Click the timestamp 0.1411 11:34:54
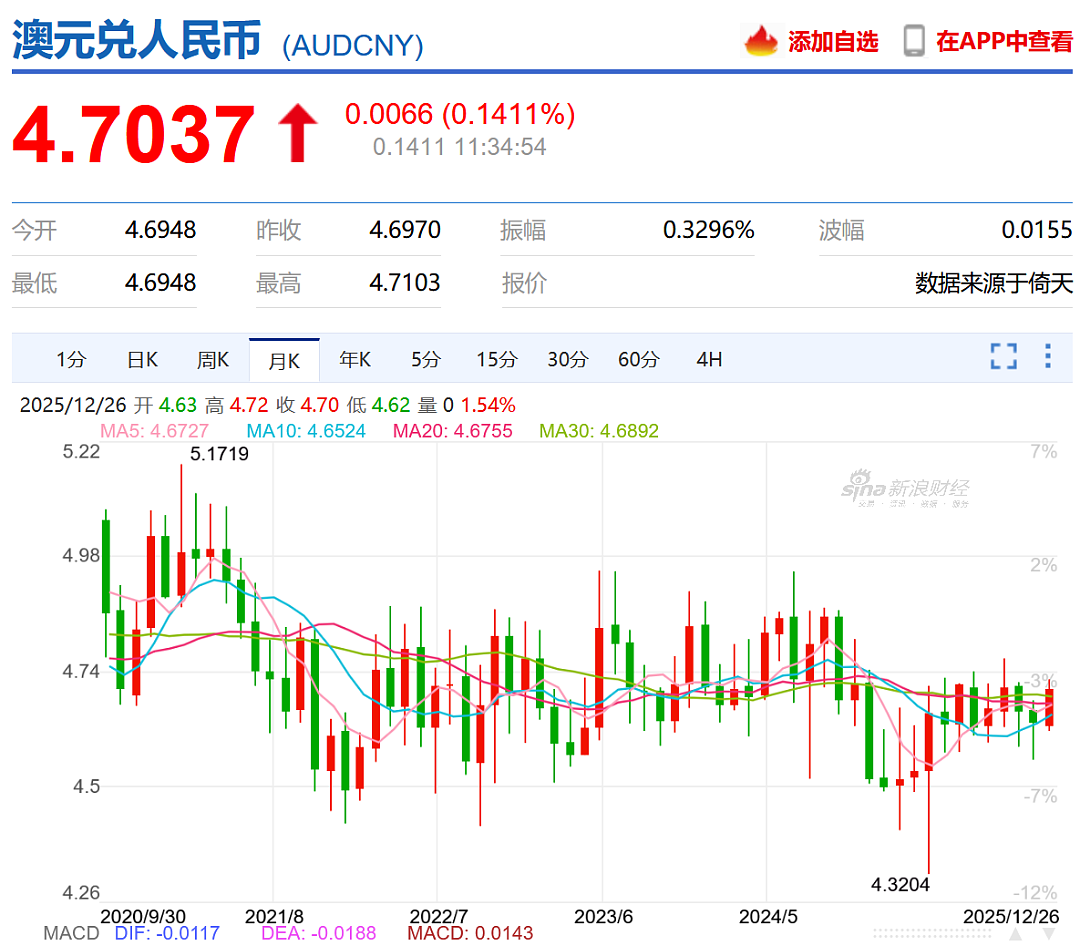 459,147
